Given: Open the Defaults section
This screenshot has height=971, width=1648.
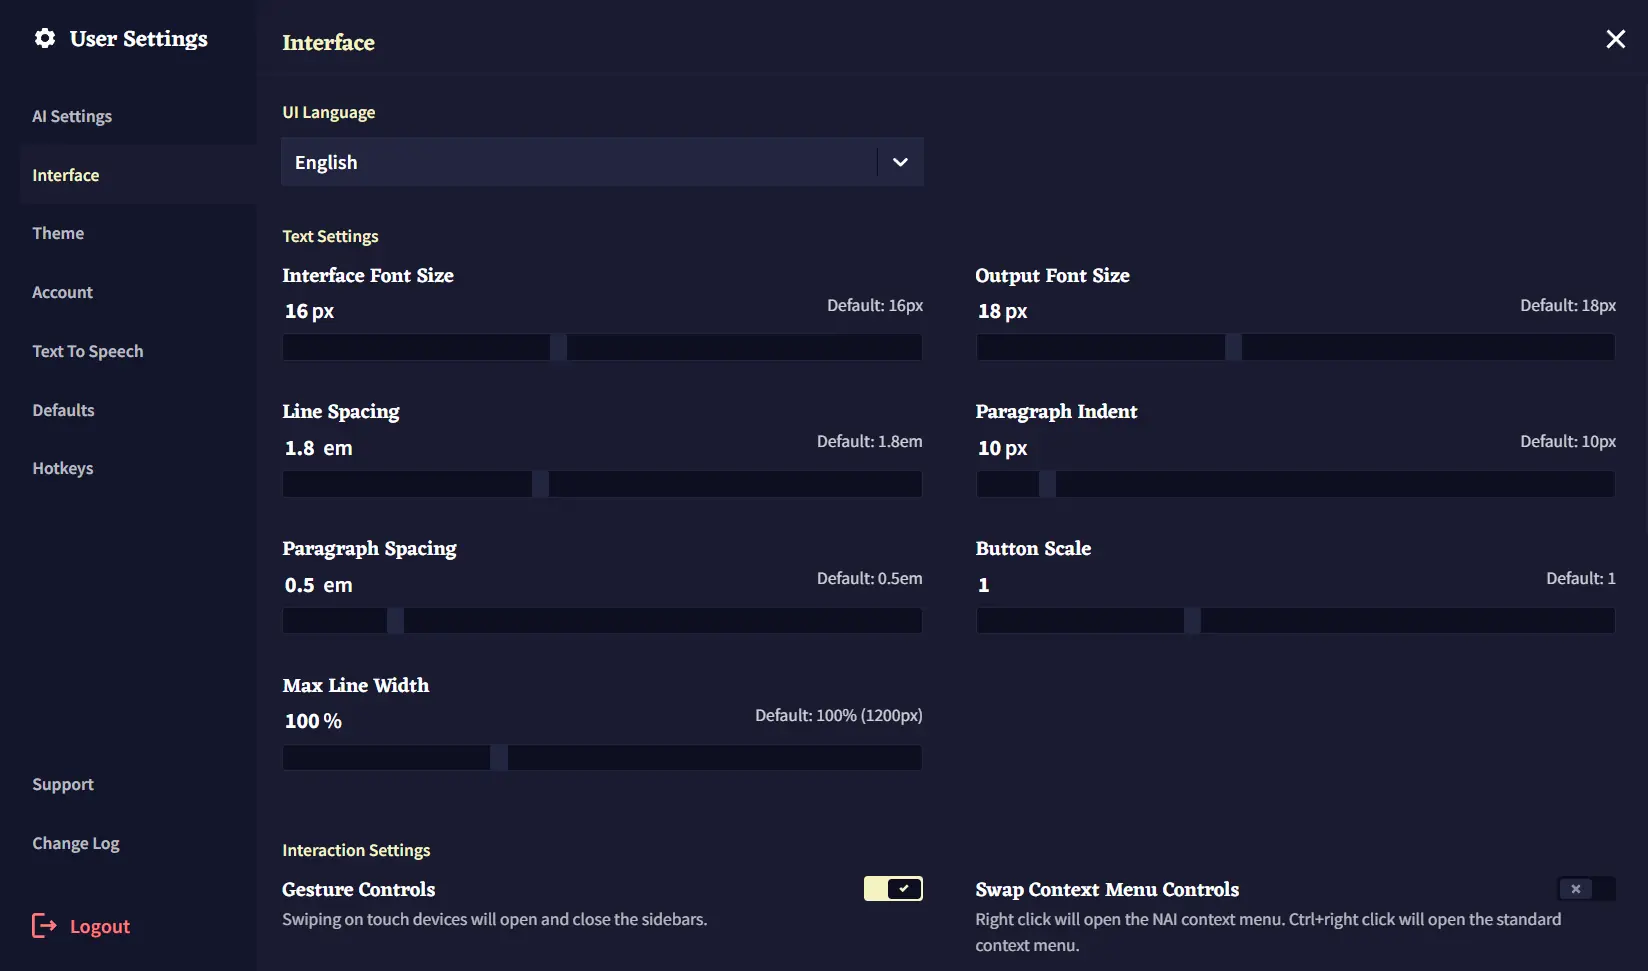Looking at the screenshot, I should 63,410.
